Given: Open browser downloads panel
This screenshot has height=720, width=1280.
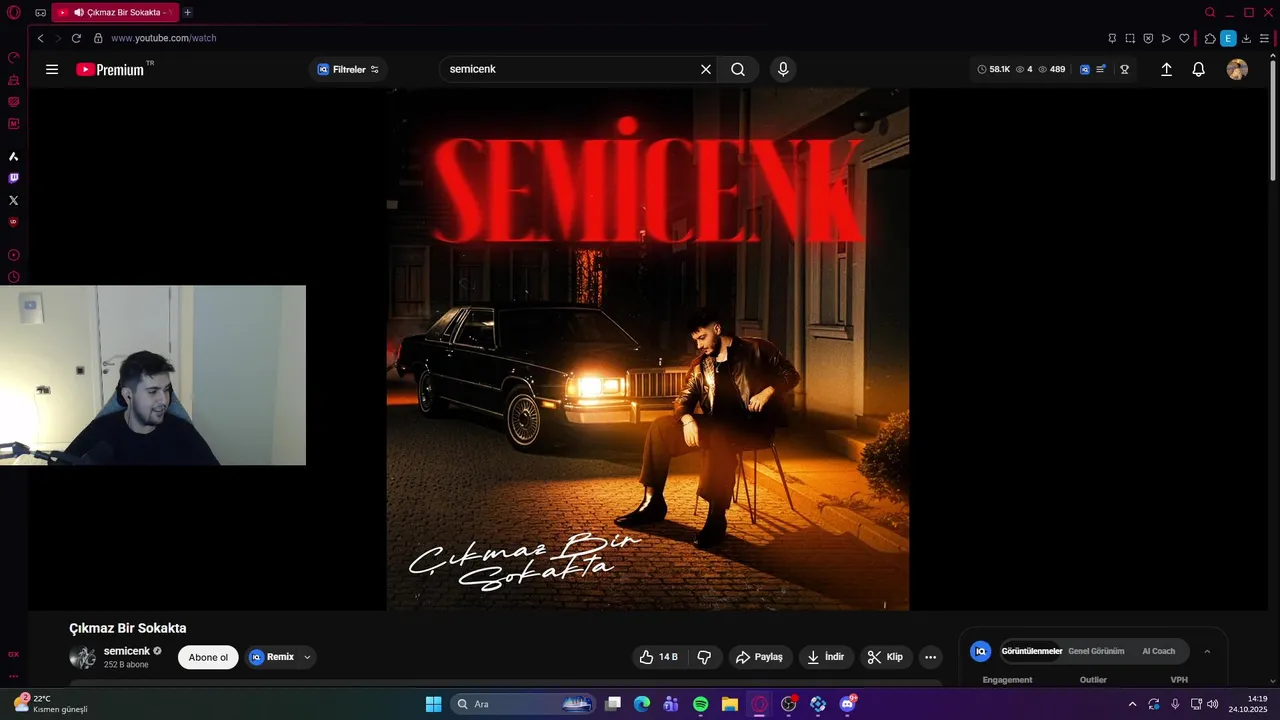Looking at the screenshot, I should pyautogui.click(x=1246, y=38).
